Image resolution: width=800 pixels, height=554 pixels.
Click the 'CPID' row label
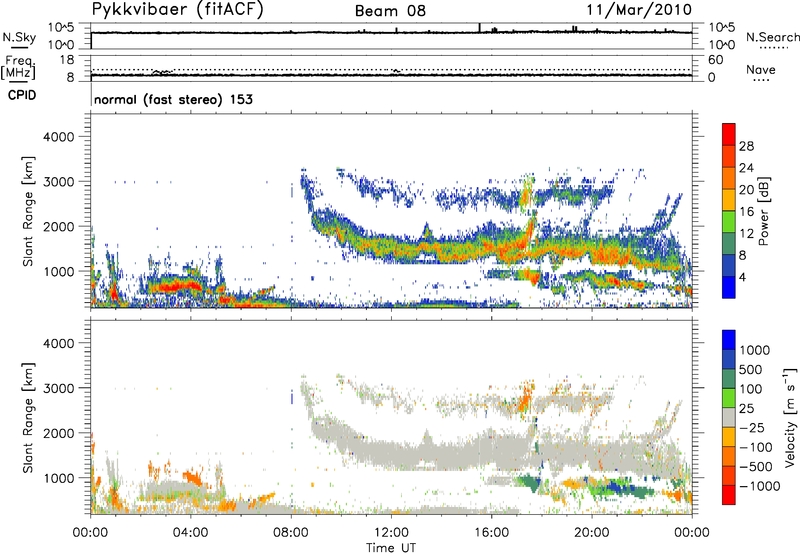point(22,95)
